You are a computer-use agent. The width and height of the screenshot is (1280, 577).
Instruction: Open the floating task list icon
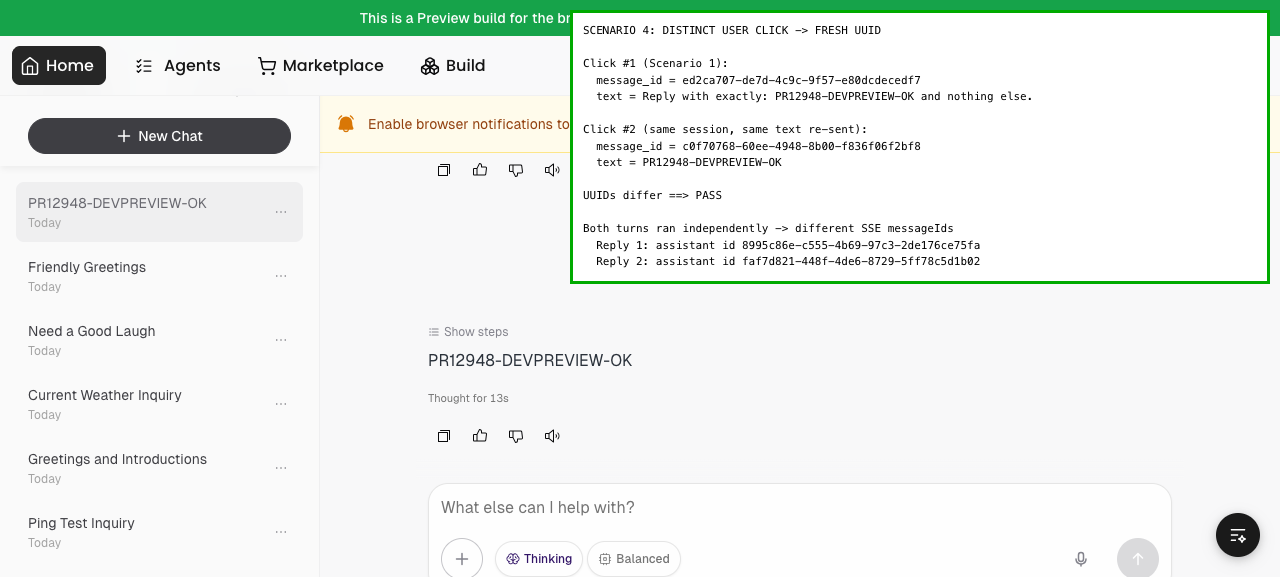point(1238,535)
